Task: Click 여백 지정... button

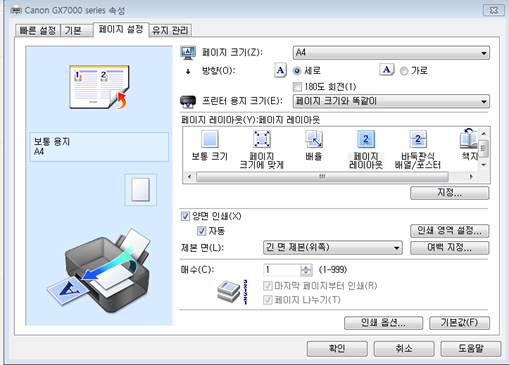Action: point(450,248)
